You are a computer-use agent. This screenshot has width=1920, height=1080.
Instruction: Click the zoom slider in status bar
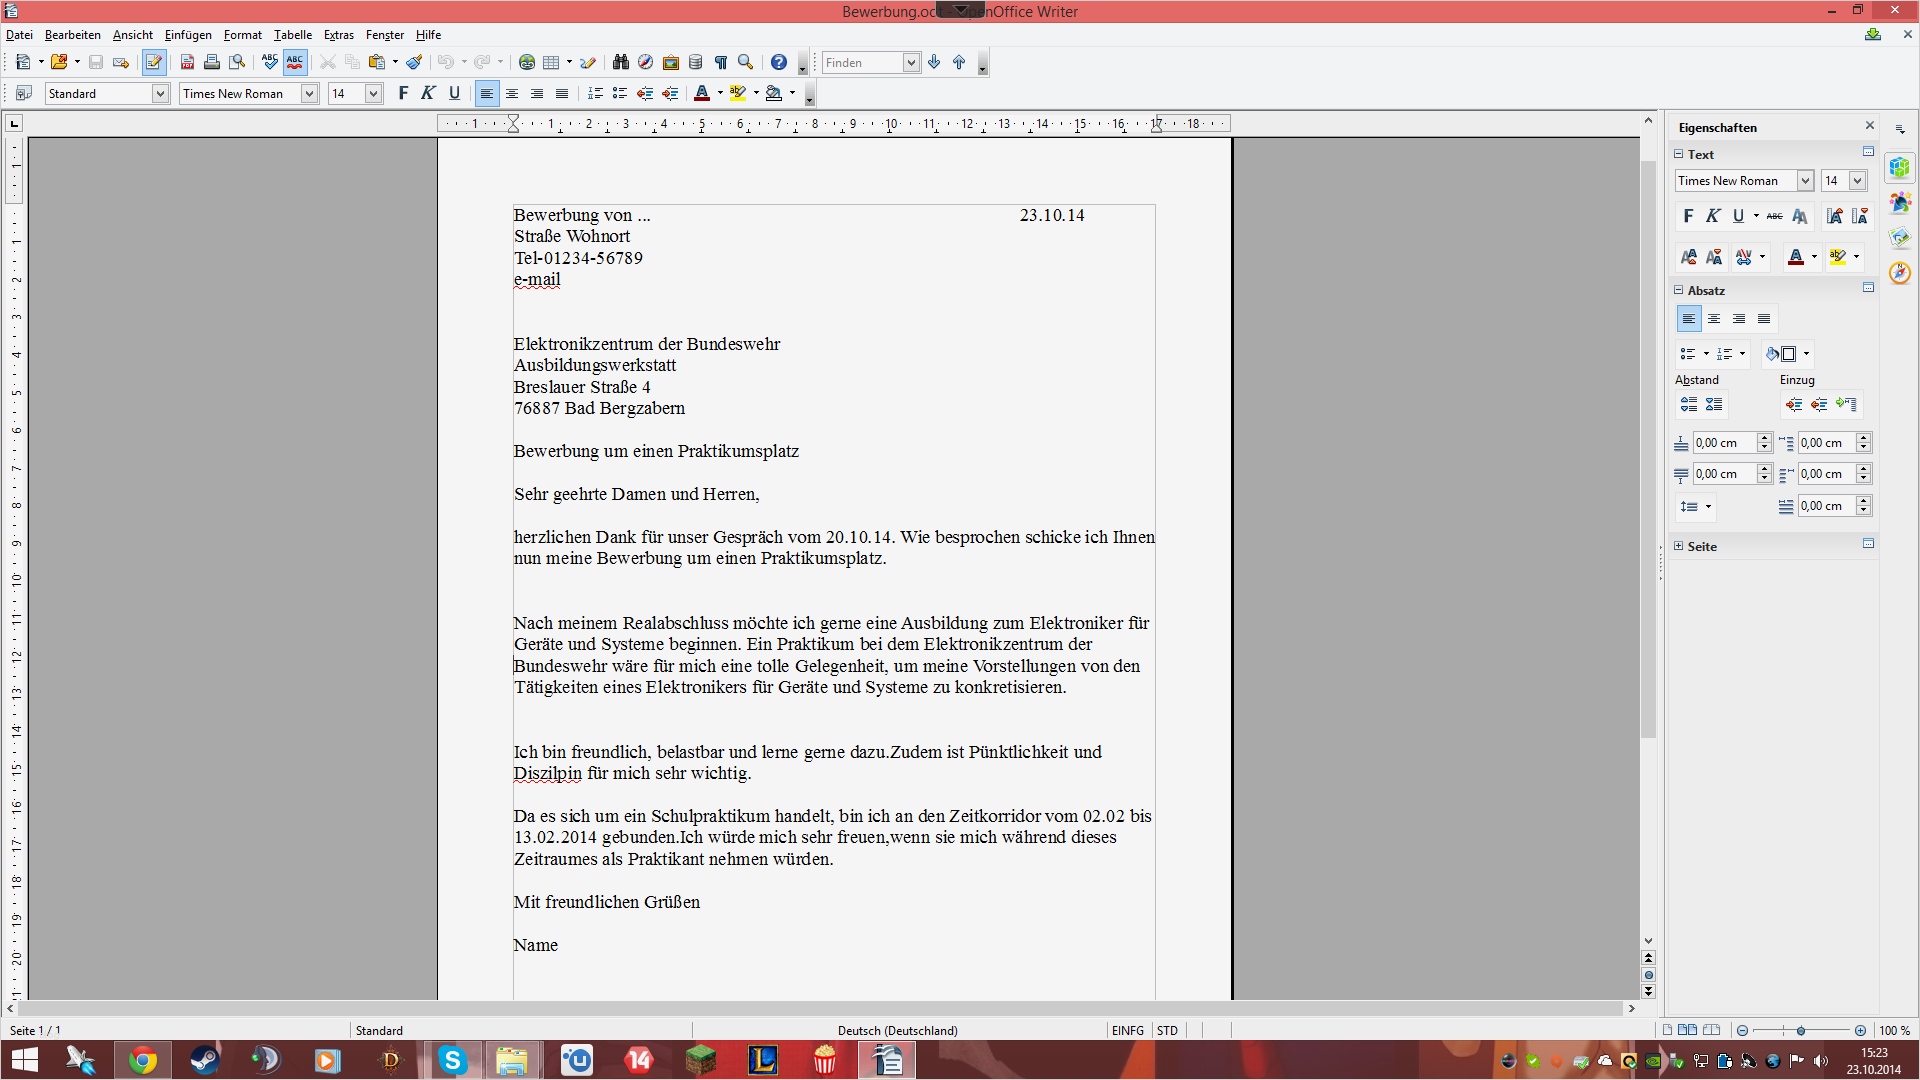tap(1800, 1030)
